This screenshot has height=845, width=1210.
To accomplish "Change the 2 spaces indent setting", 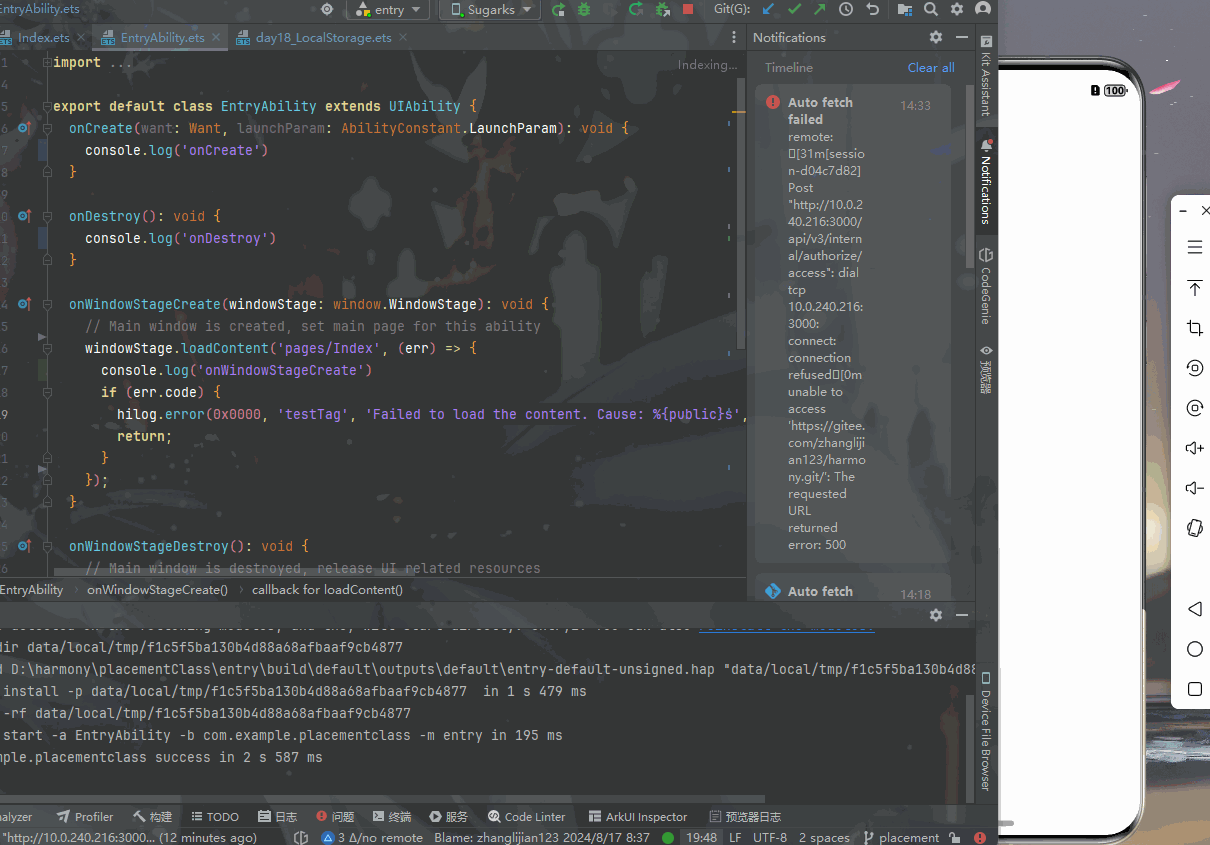I will [824, 838].
